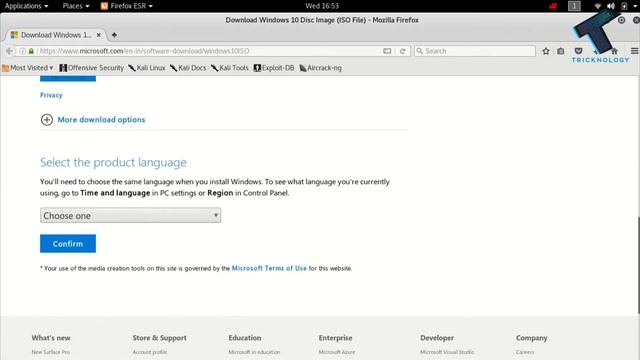The image size is (640, 360).
Task: Click the Wed 16:53 clock
Action: coord(322,6)
